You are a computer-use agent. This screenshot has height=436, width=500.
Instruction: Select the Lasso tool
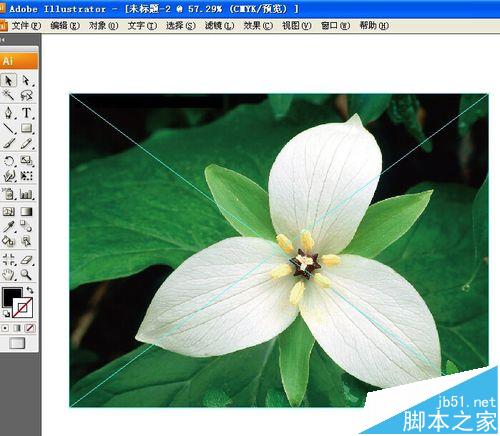click(x=27, y=96)
